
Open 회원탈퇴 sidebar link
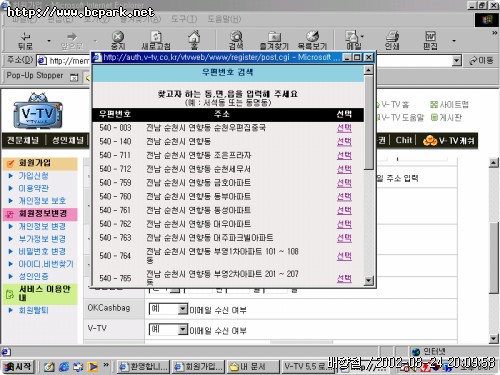tap(33, 310)
